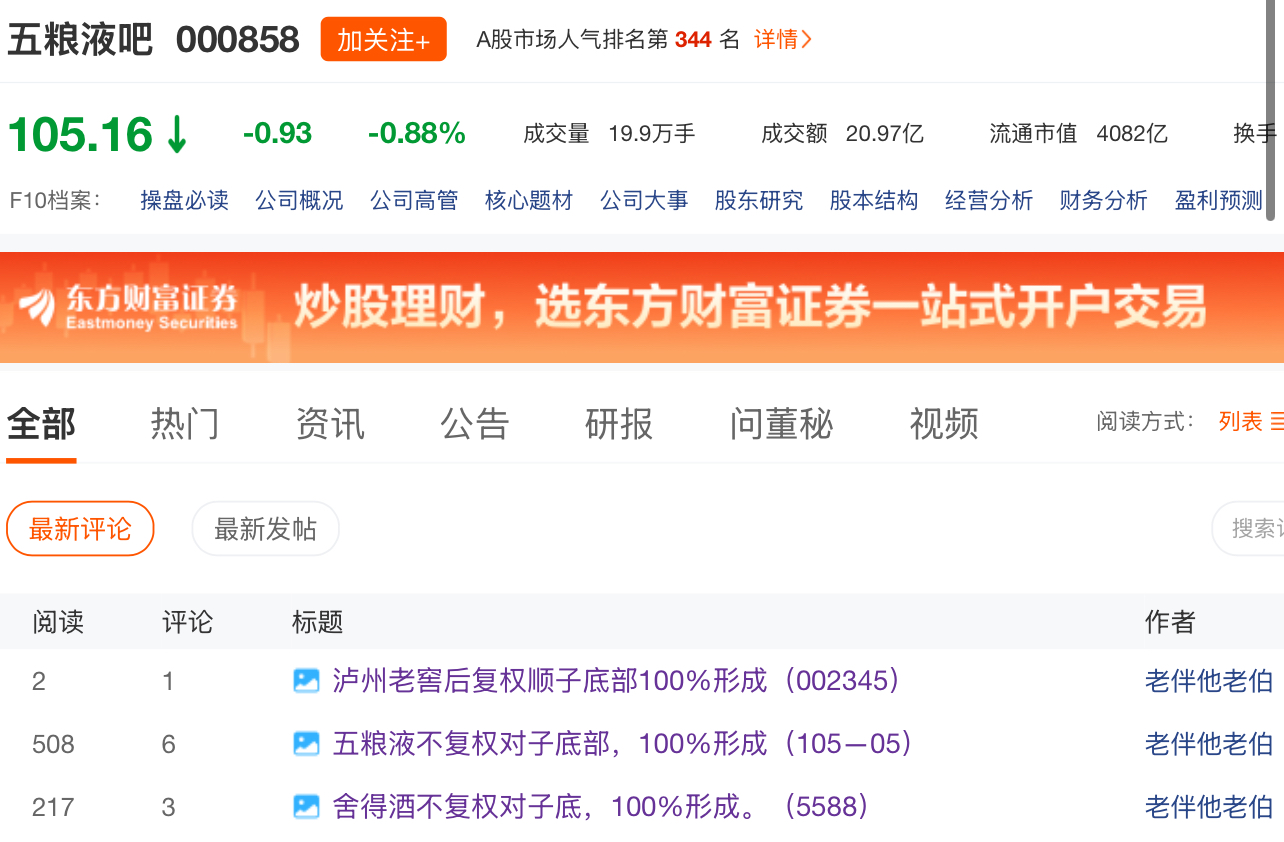
Task: Open the 股东研究 F10 link
Action: (x=759, y=200)
